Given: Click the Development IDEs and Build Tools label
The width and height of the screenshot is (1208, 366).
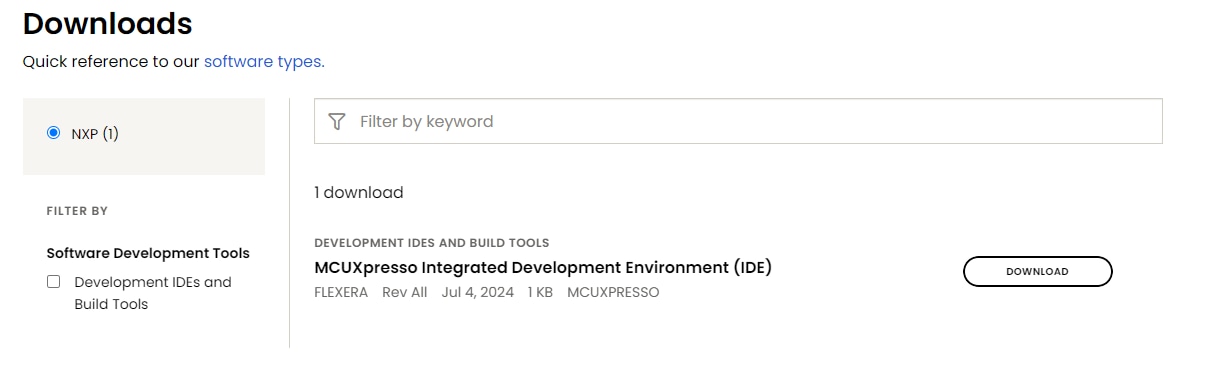Looking at the screenshot, I should point(153,293).
